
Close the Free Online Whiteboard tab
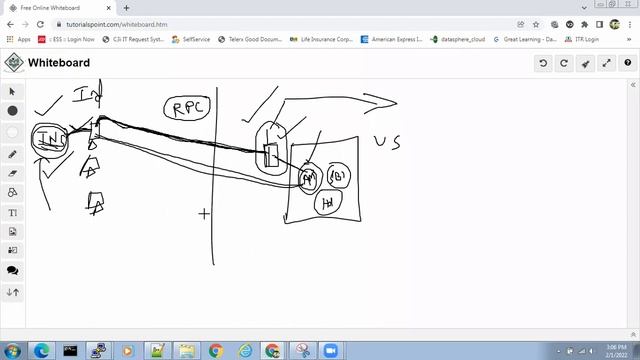(109, 8)
